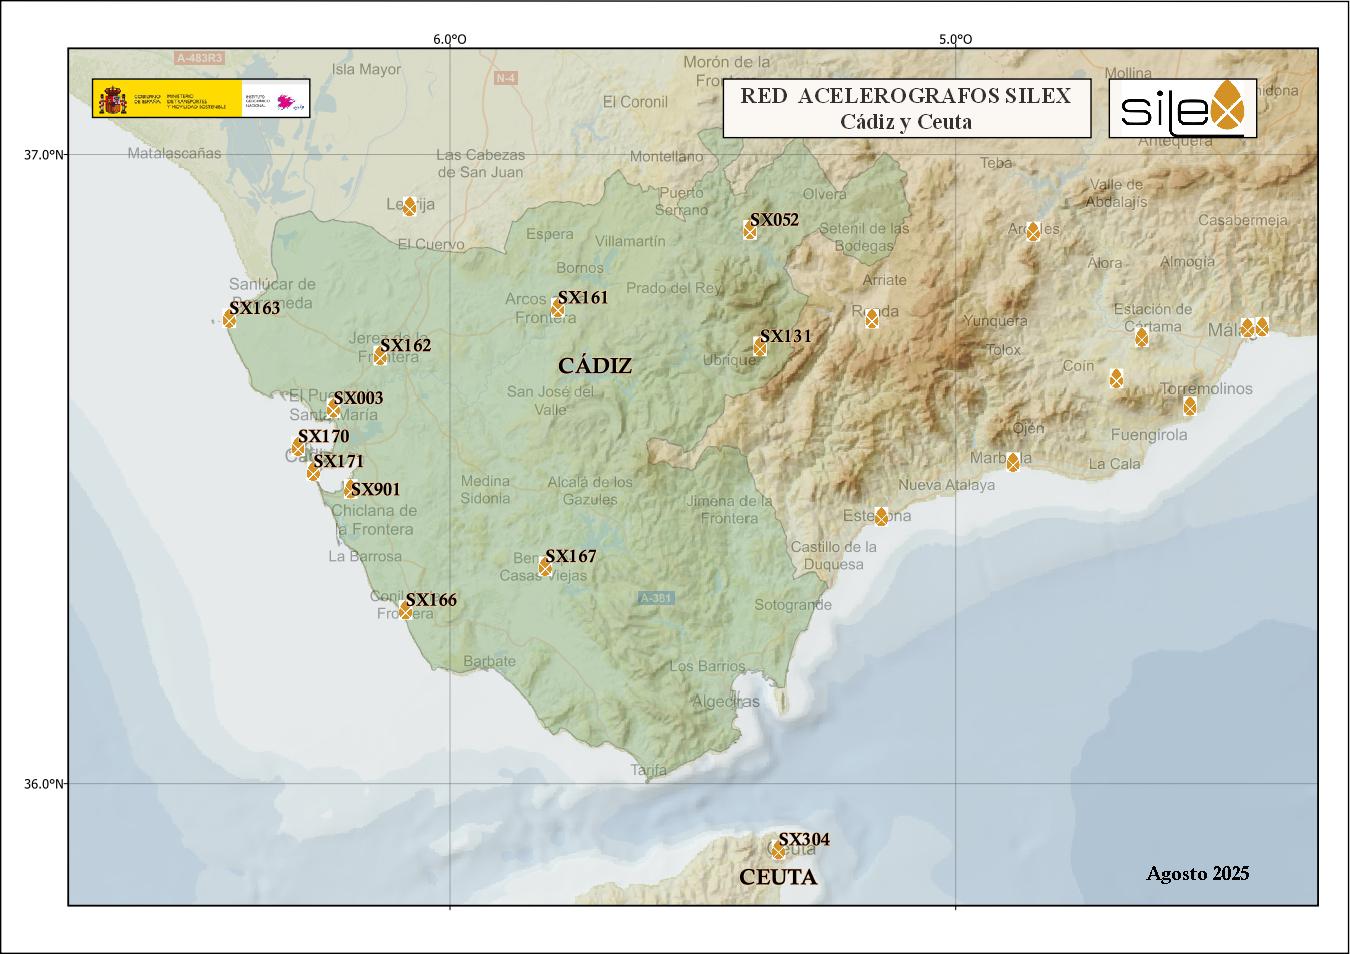Click the Agosto 2025 date label
Viewport: 1350px width, 954px height.
pos(1197,873)
